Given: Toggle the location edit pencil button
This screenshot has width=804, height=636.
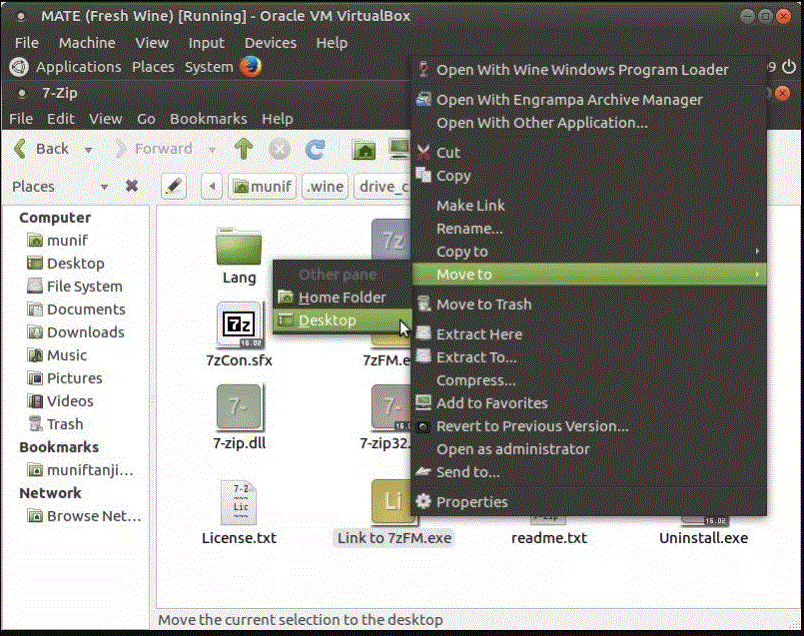Looking at the screenshot, I should click(173, 186).
